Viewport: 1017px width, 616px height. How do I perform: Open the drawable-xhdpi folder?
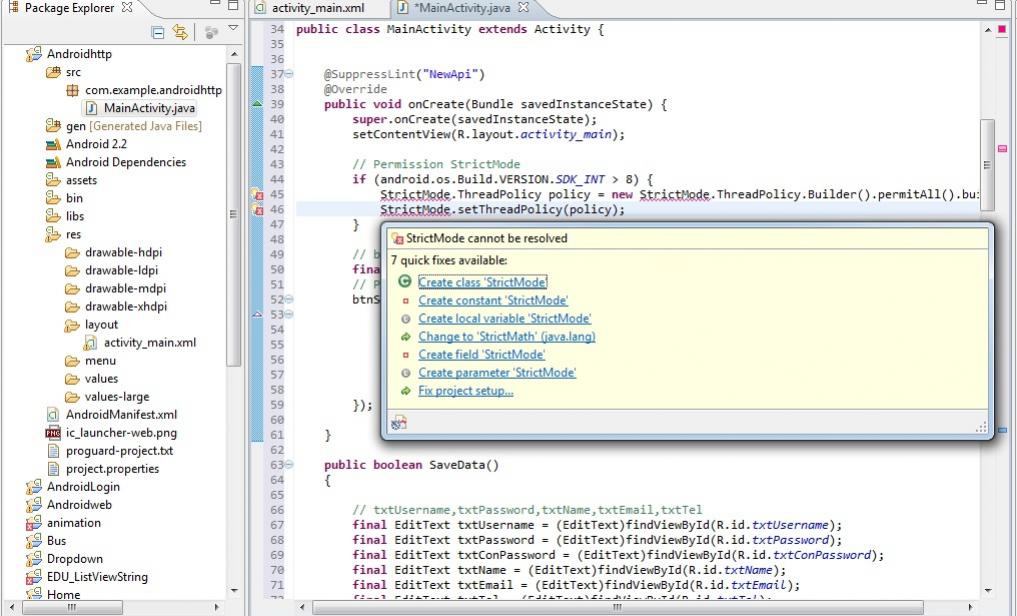126,306
